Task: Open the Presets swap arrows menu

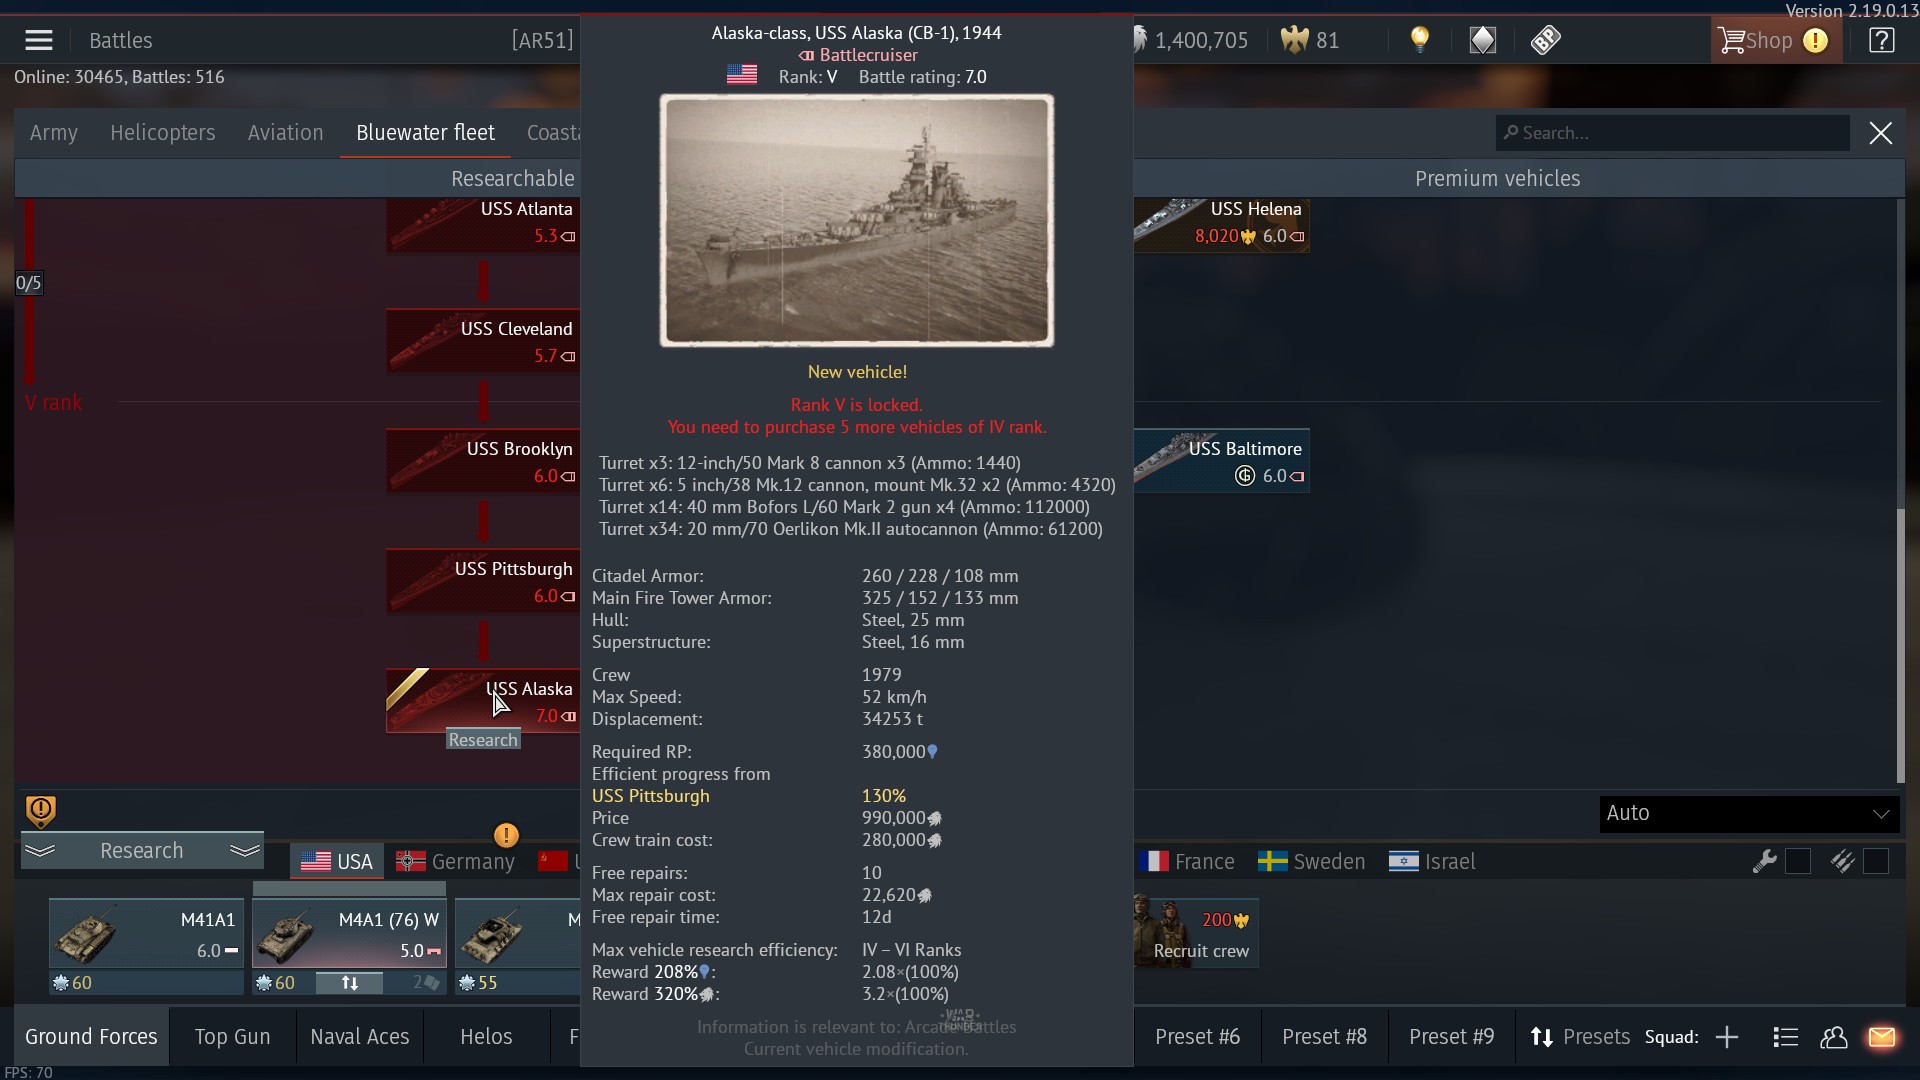Action: 1579,1037
